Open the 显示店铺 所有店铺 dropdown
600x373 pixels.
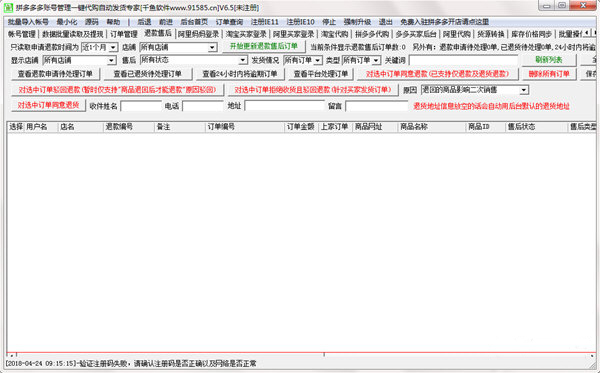point(79,60)
